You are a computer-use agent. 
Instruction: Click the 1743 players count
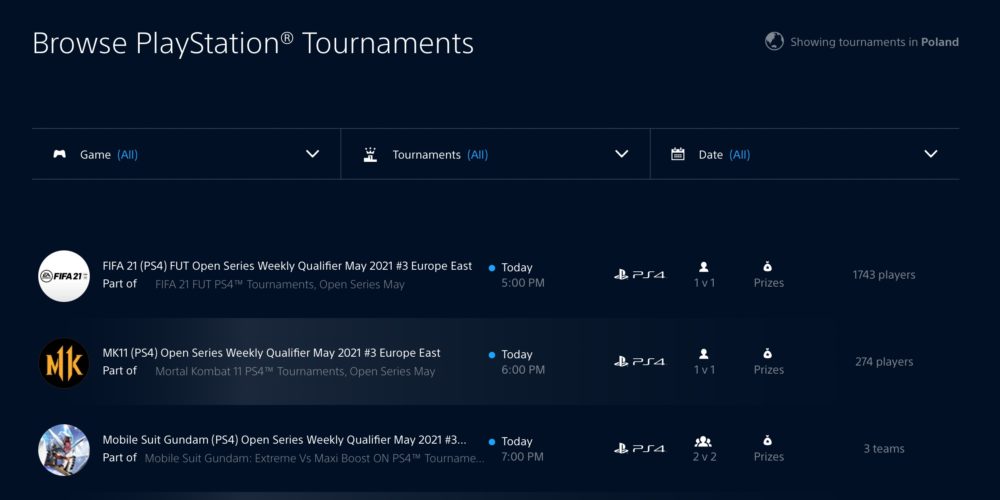click(x=884, y=275)
